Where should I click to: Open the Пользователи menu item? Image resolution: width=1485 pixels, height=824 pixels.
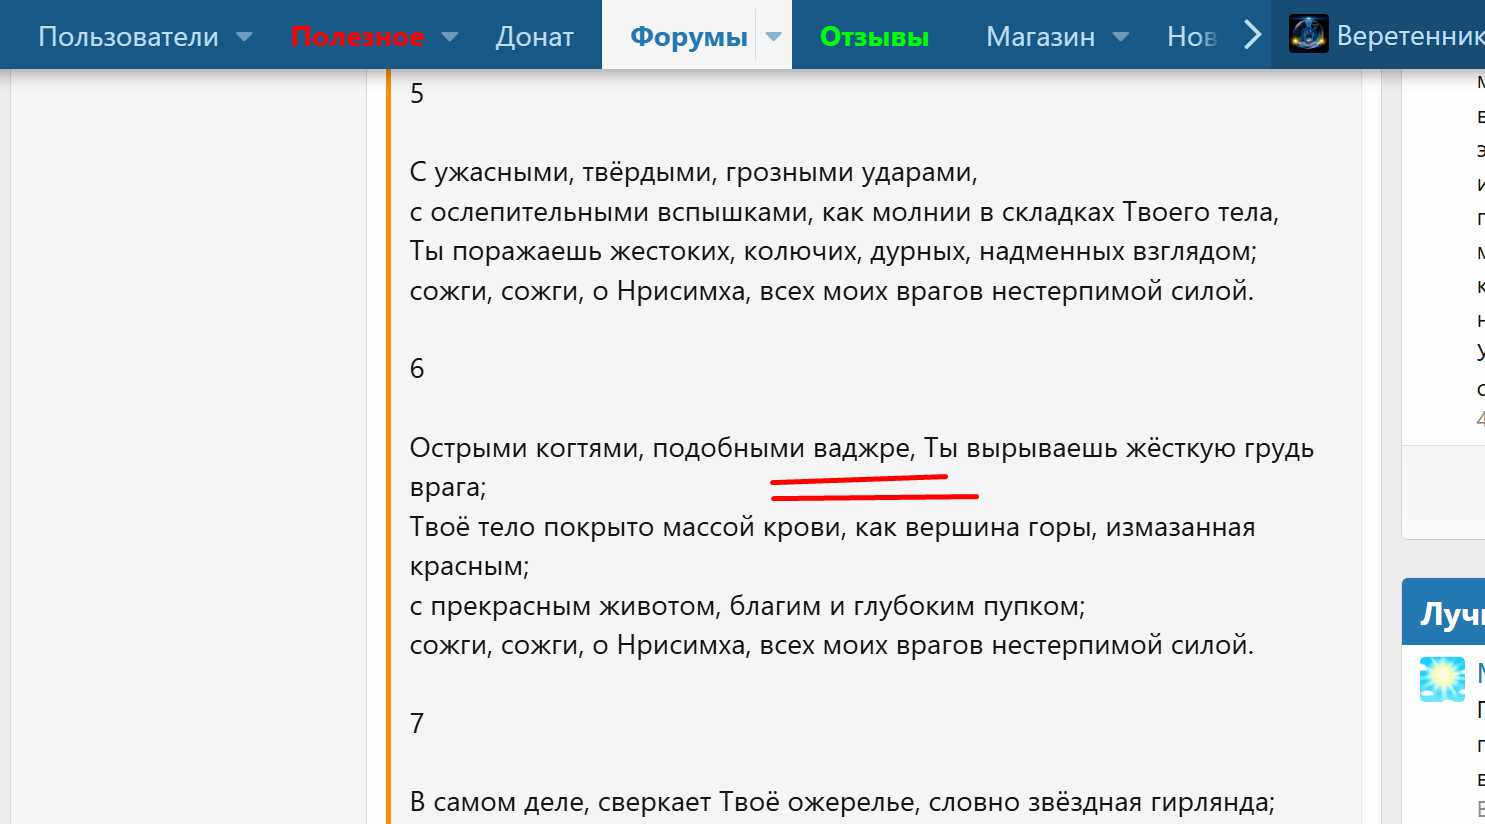[x=128, y=37]
